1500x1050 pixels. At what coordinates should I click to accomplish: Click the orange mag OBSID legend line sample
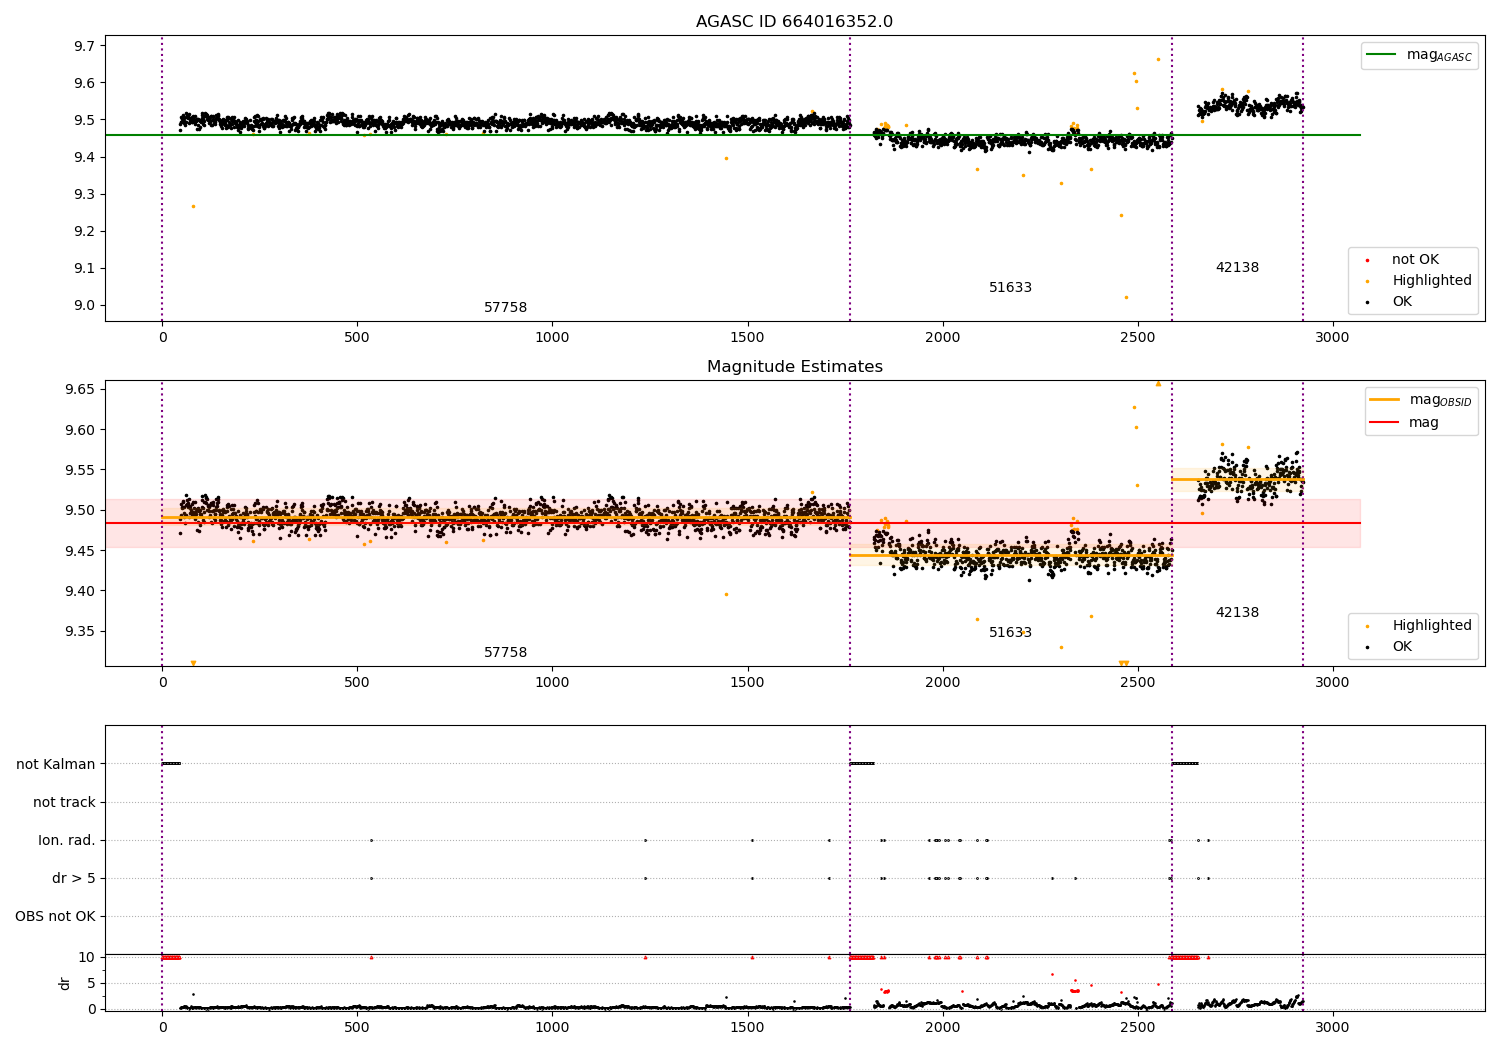1385,400
